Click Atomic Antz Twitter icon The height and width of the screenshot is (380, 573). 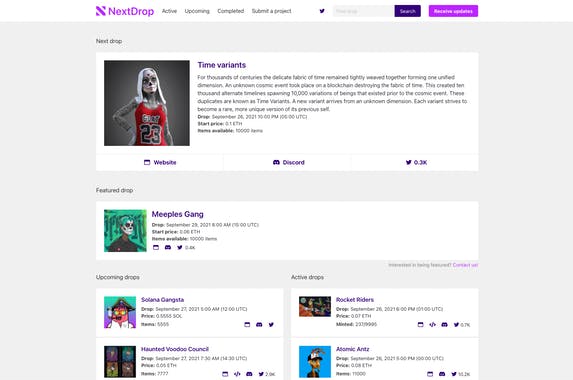[454, 374]
